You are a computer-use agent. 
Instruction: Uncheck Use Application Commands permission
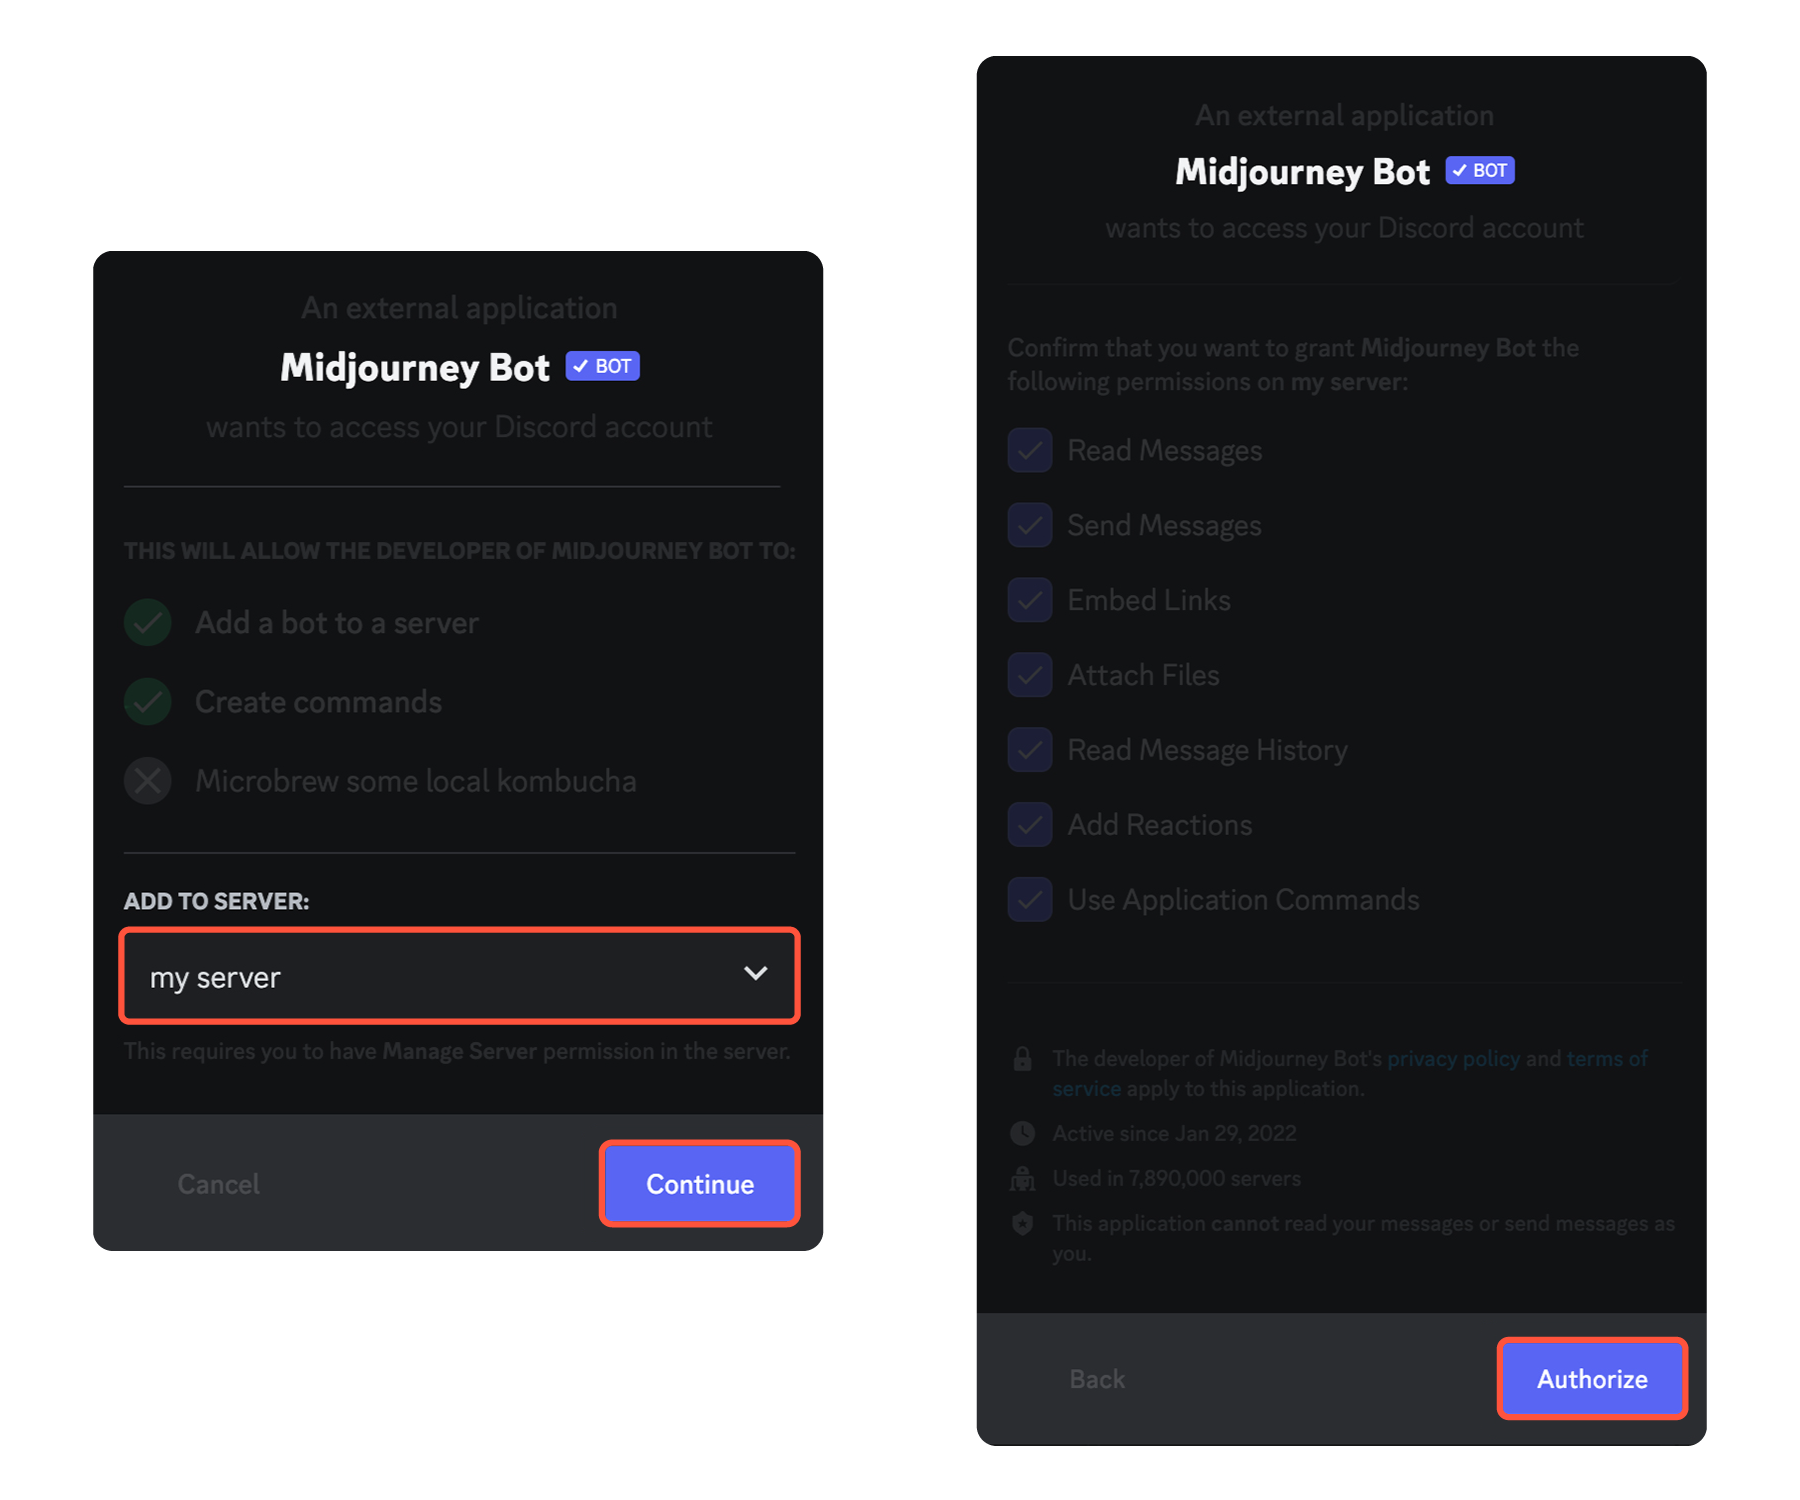coord(1030,900)
